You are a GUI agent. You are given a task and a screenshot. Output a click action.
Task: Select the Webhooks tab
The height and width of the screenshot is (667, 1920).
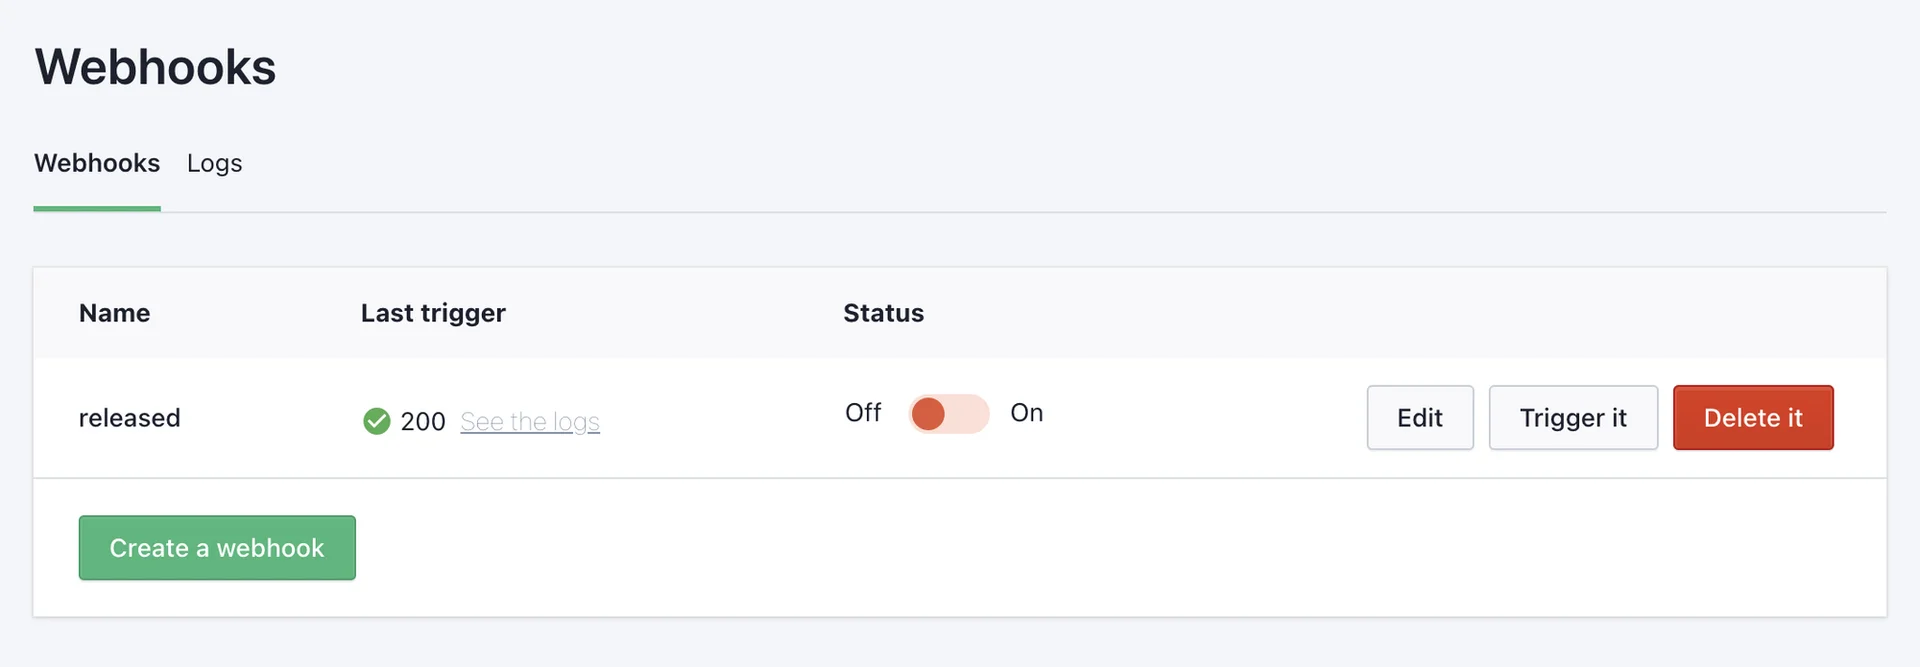[97, 163]
